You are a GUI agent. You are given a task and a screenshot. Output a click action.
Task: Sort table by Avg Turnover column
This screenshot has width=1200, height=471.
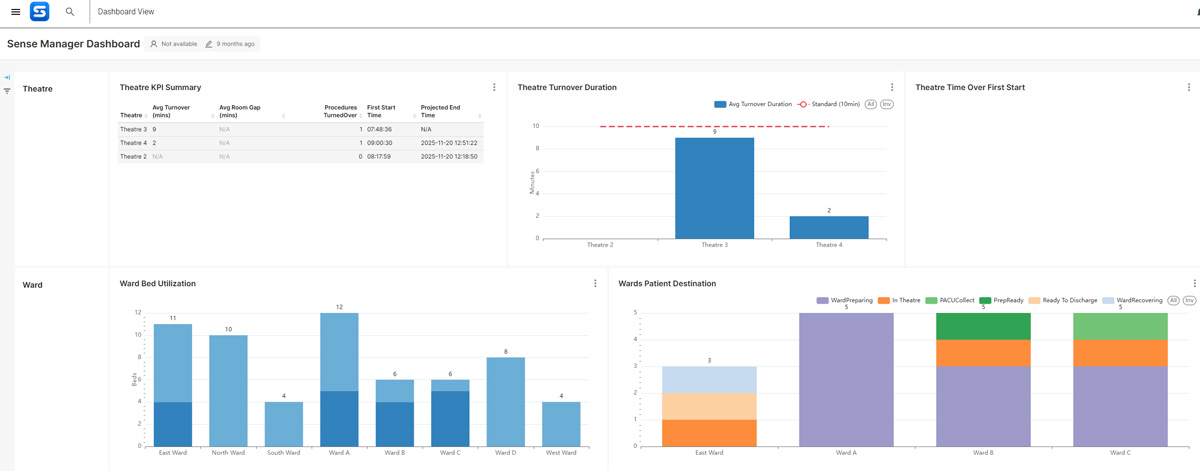click(x=171, y=111)
